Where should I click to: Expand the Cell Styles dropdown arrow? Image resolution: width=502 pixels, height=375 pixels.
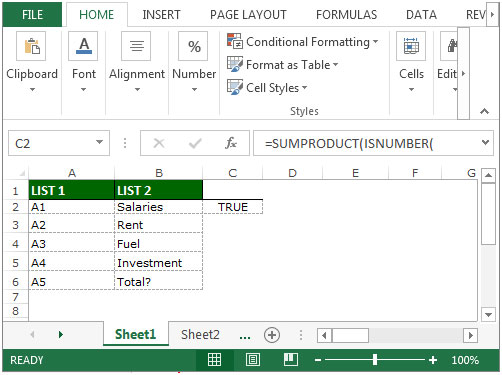(x=304, y=87)
